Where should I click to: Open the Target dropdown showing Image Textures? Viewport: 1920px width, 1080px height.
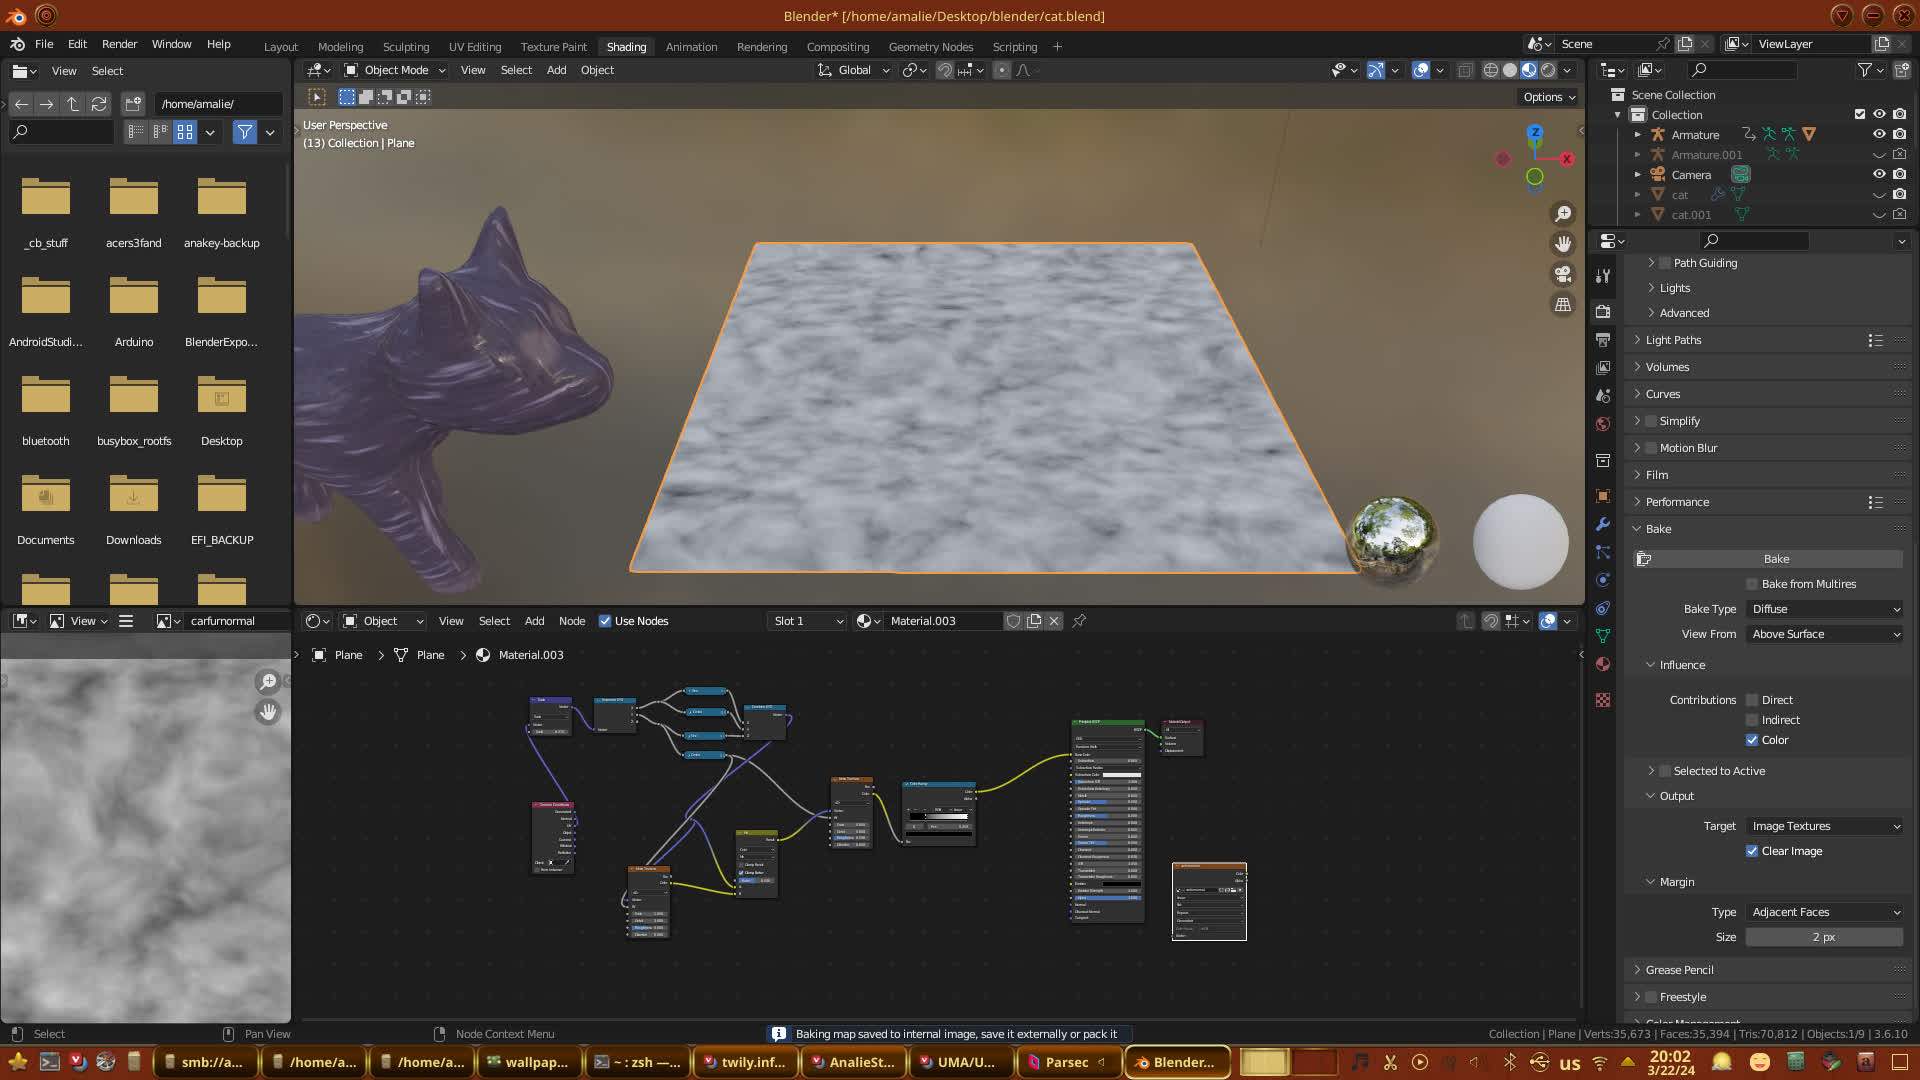[x=1825, y=826]
